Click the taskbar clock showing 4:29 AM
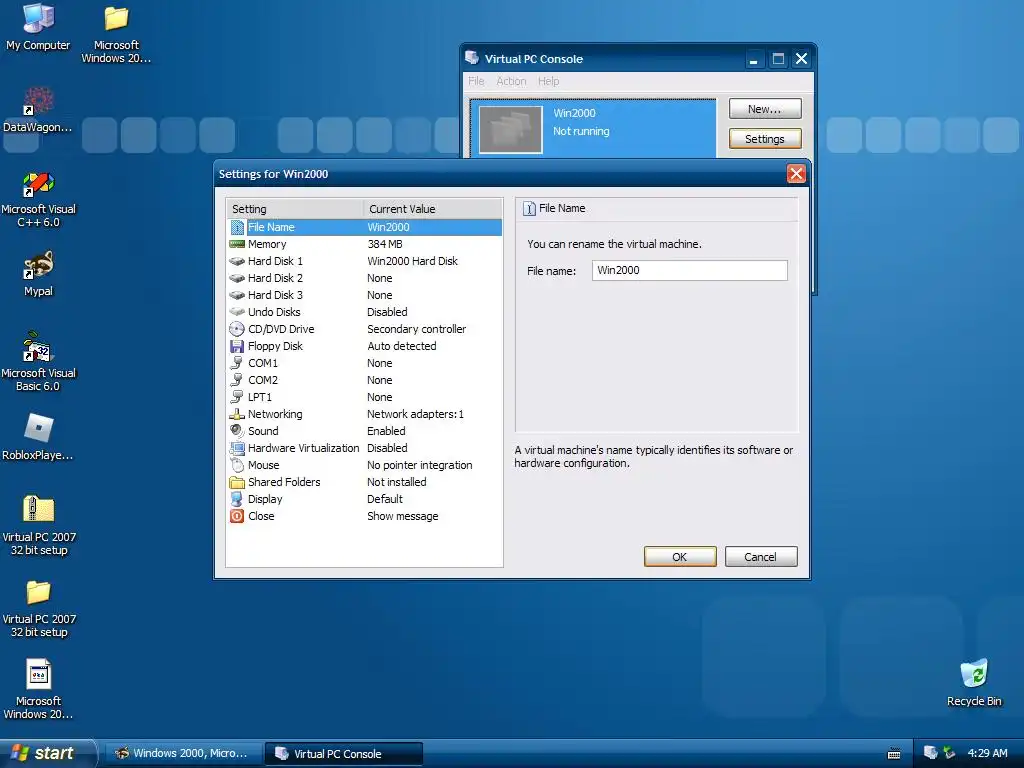The width and height of the screenshot is (1024, 768). [x=987, y=753]
